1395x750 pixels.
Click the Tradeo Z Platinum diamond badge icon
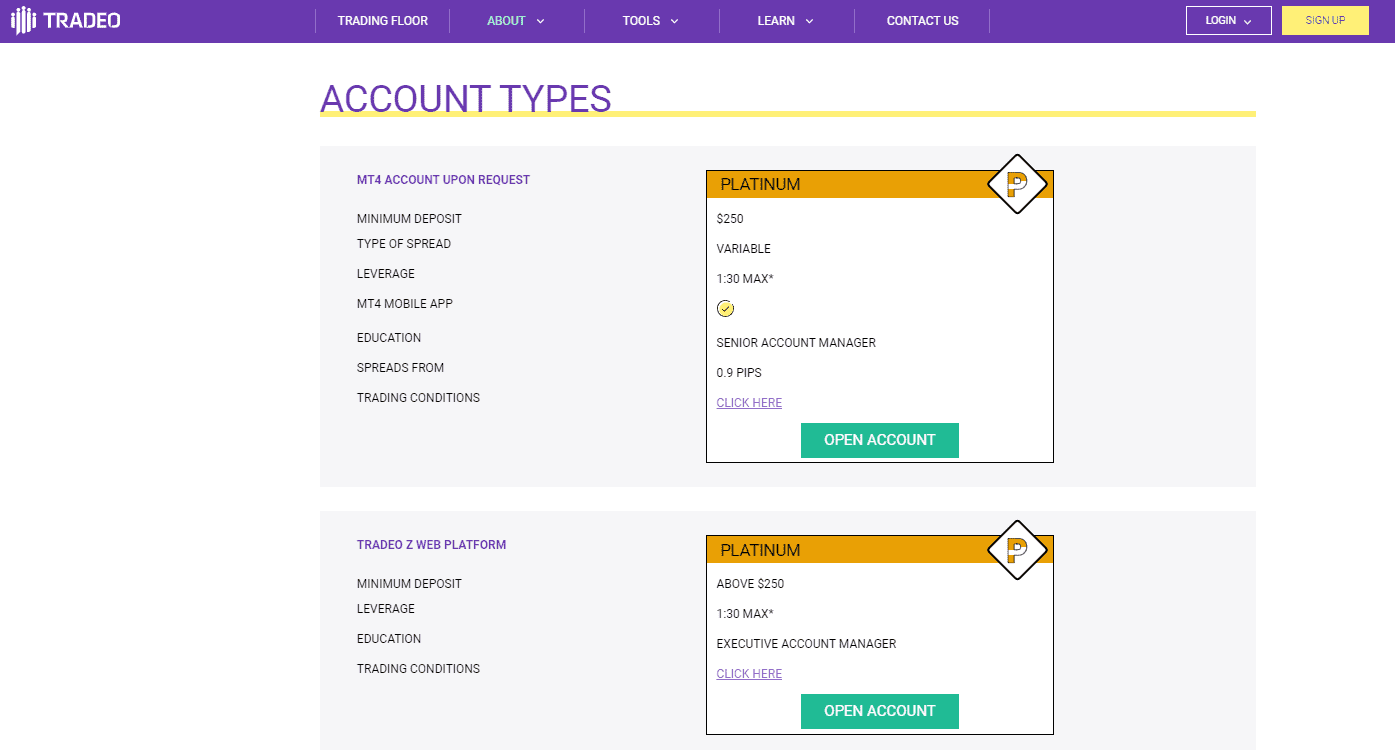(1017, 550)
